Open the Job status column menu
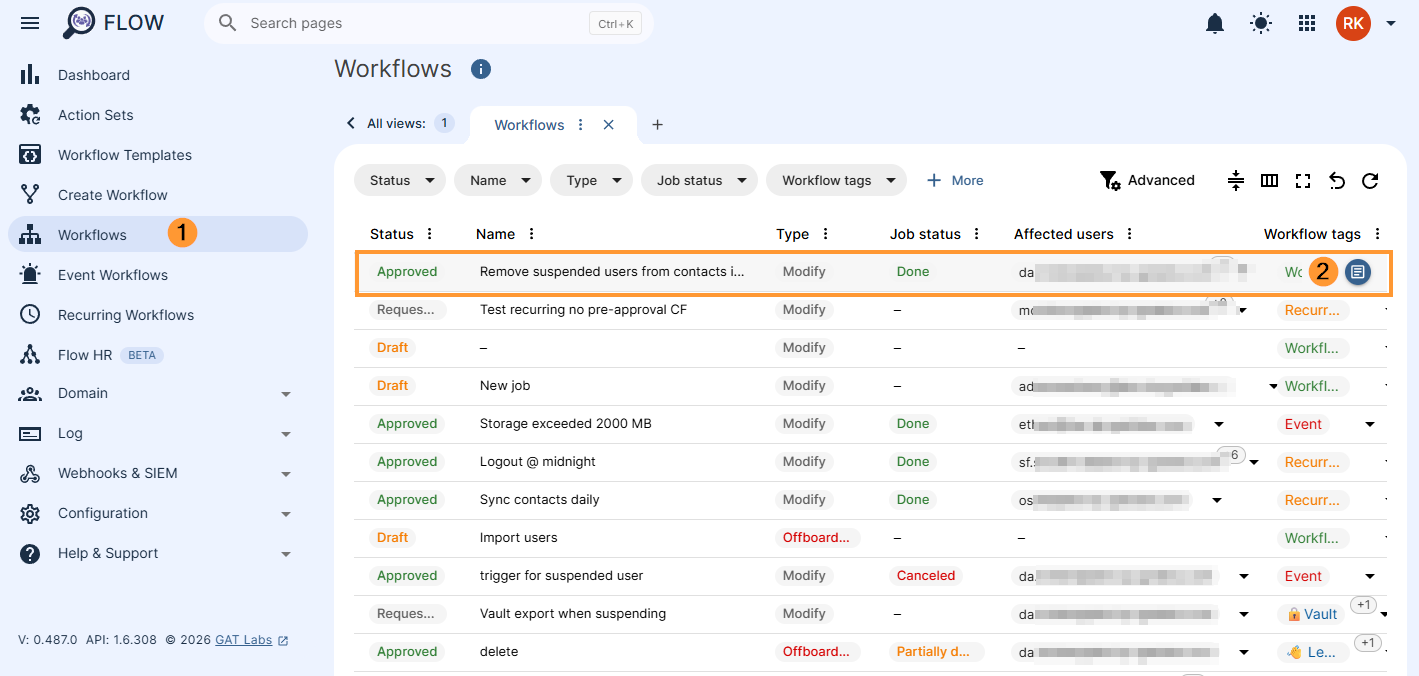Screen dimensions: 1419x676 point(977,234)
